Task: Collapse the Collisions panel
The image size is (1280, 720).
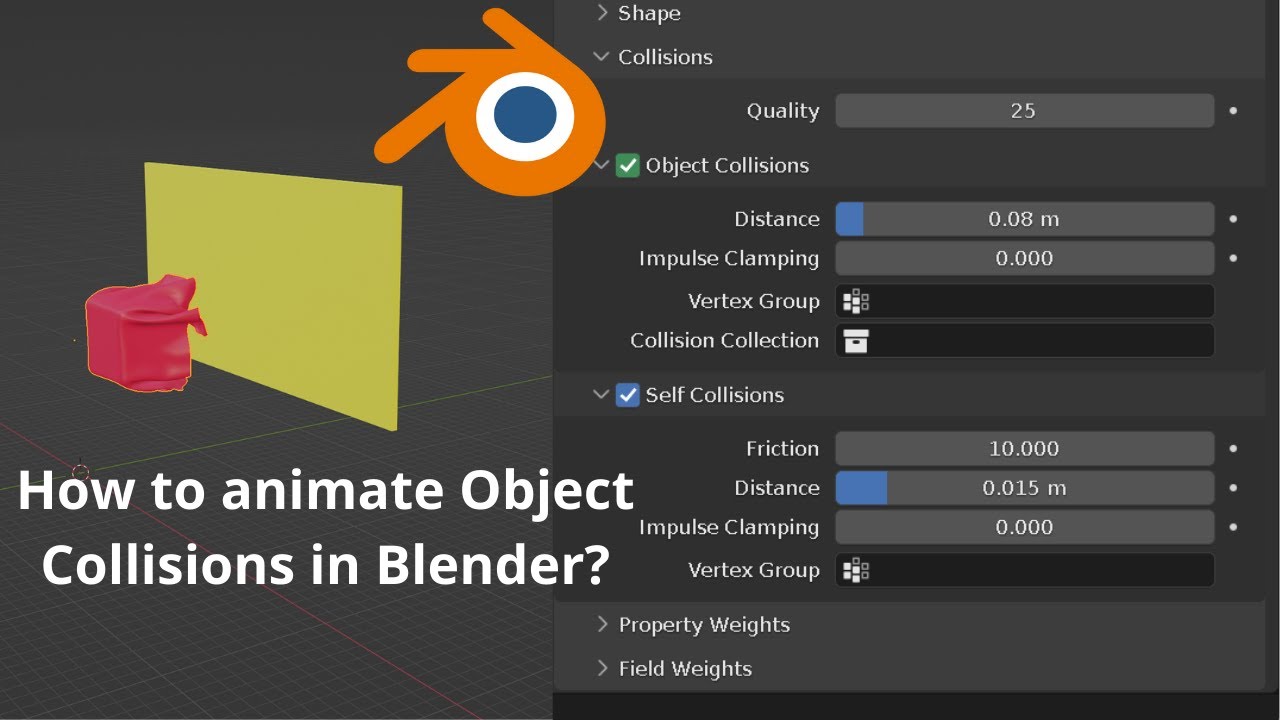Action: [x=601, y=57]
